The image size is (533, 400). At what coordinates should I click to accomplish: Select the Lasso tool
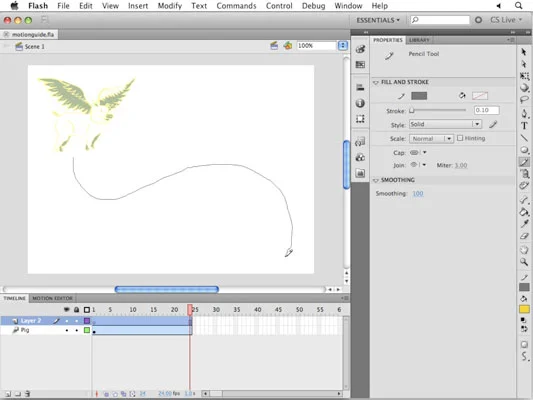524,100
